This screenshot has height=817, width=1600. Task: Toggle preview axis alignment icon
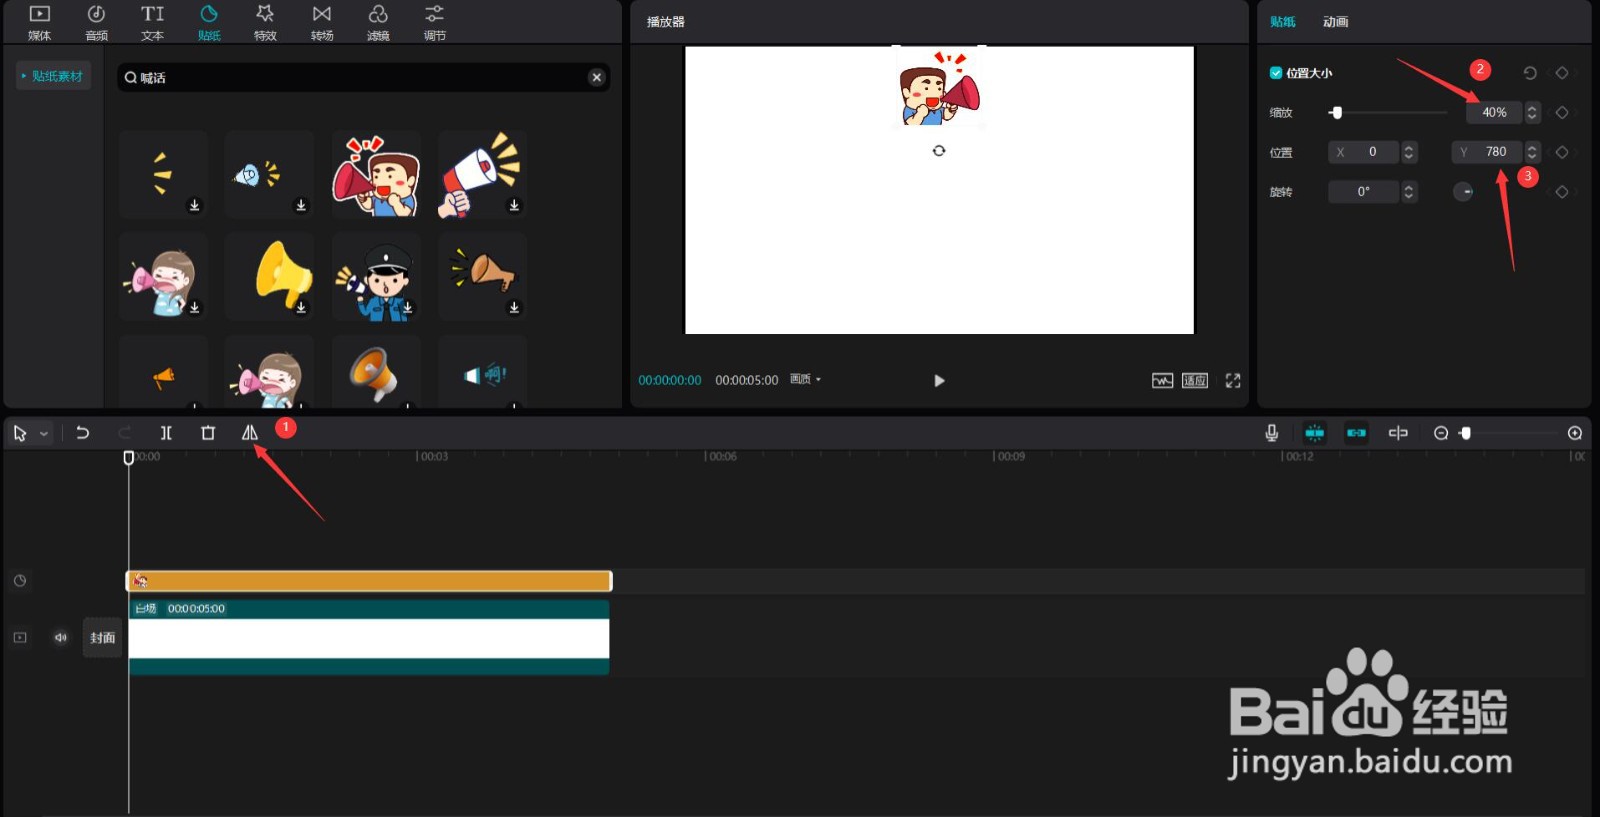pyautogui.click(x=1398, y=433)
